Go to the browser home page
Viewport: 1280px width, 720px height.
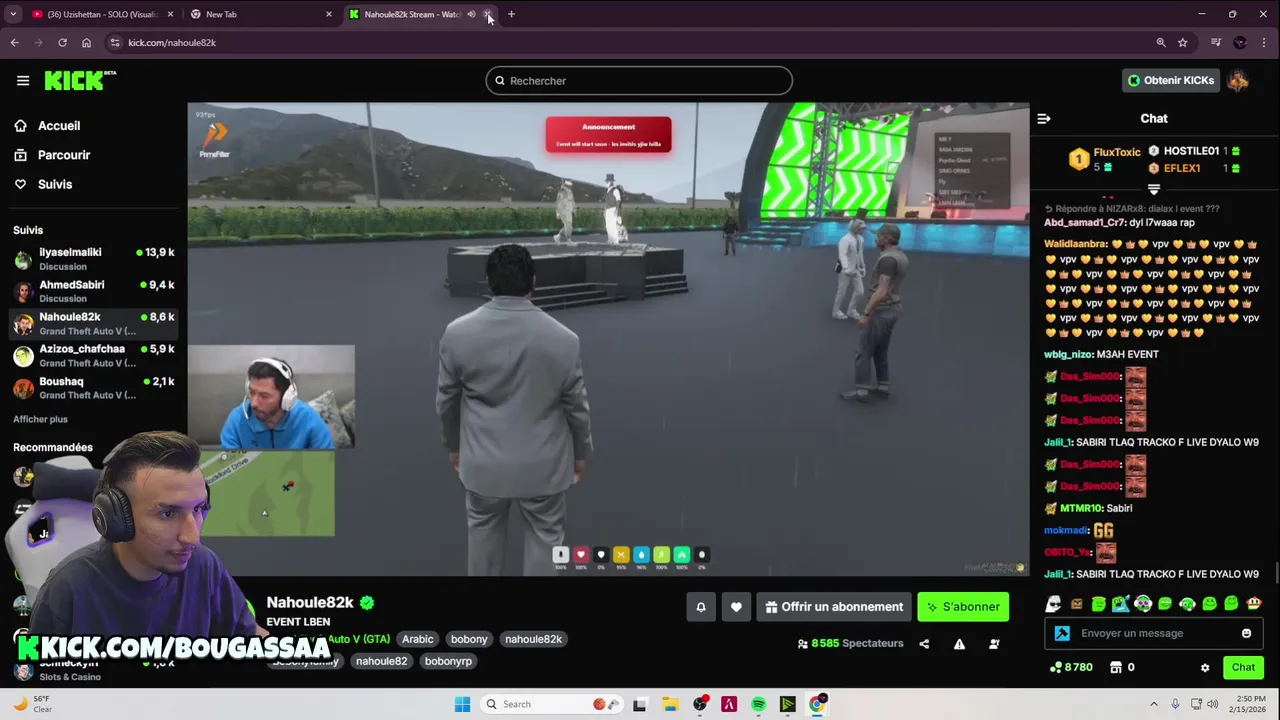(x=86, y=43)
